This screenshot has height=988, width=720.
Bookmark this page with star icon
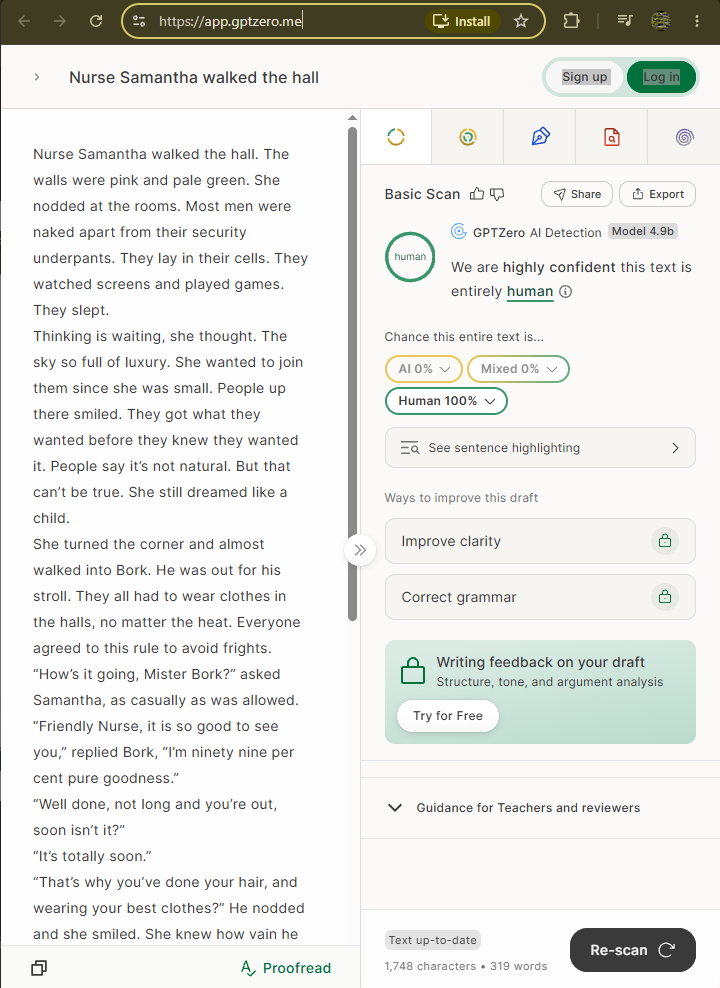tap(521, 21)
